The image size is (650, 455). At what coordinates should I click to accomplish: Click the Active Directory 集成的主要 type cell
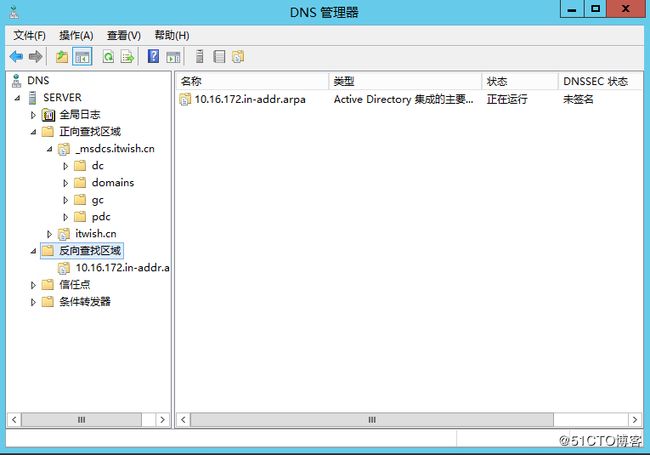pyautogui.click(x=403, y=99)
